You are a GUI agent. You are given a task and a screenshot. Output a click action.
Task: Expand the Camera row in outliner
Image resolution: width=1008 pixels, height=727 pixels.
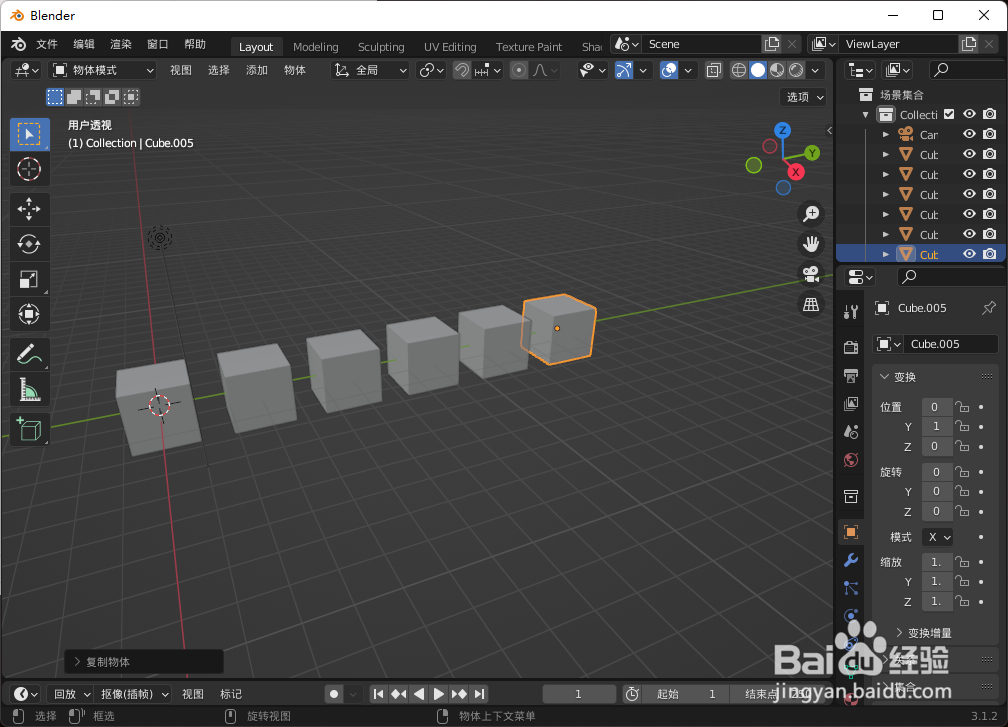pyautogui.click(x=886, y=134)
